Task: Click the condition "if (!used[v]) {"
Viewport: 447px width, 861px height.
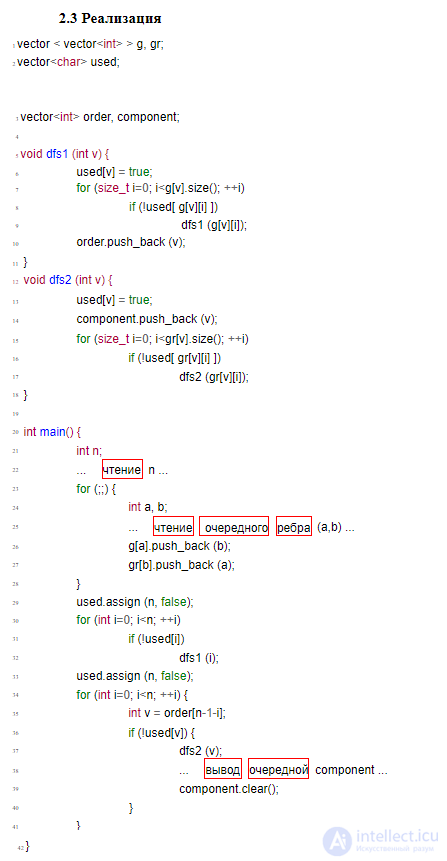Action: pyautogui.click(x=162, y=733)
